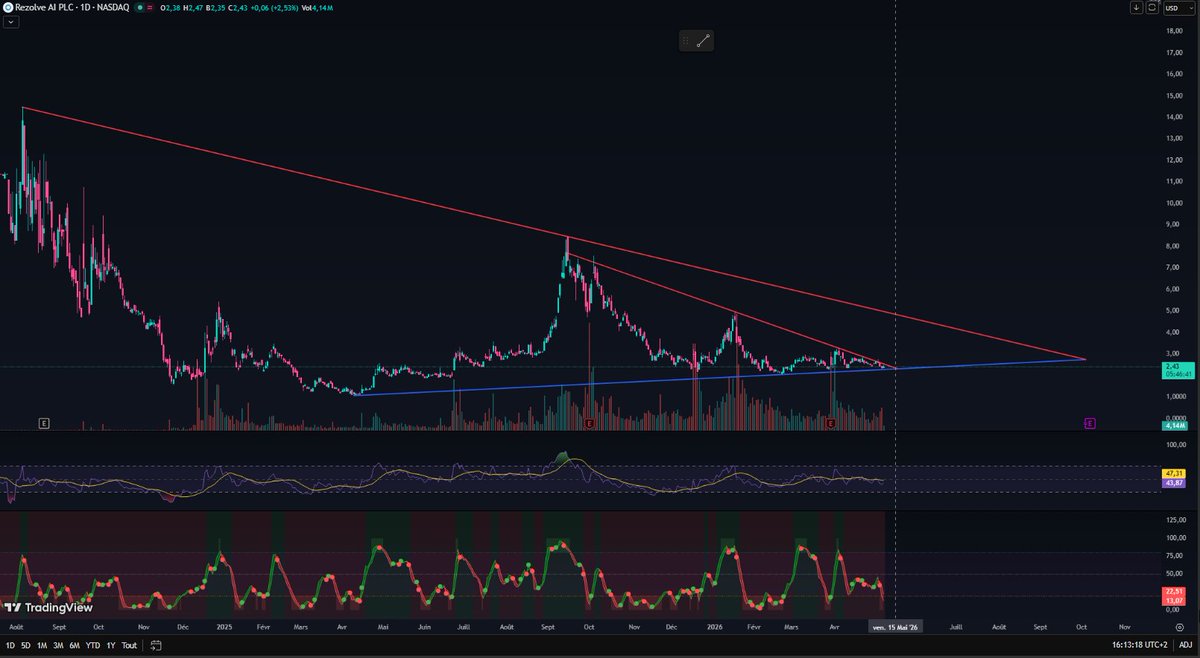Select the 3M time range
Screen dimensions: 1200x658
tap(59, 646)
